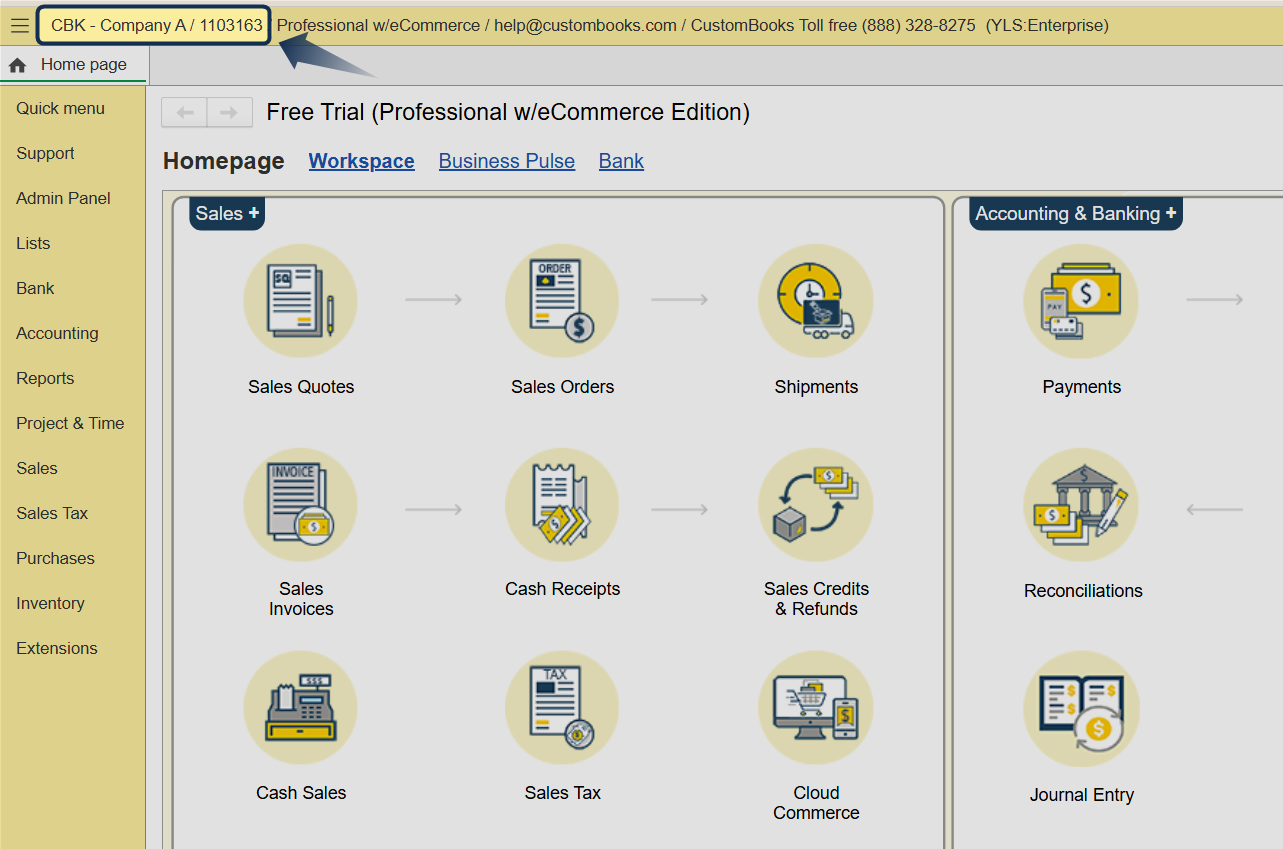
Task: Open the Cash Receipts icon
Action: pyautogui.click(x=562, y=505)
